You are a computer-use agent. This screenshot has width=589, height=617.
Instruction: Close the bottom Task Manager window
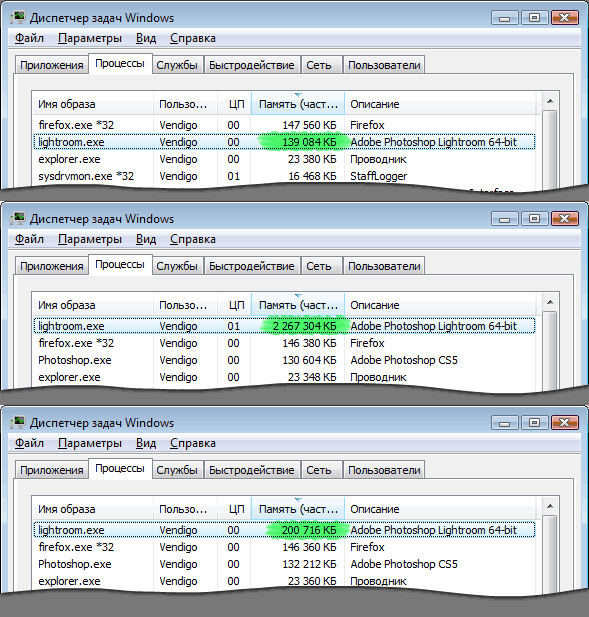tap(565, 423)
